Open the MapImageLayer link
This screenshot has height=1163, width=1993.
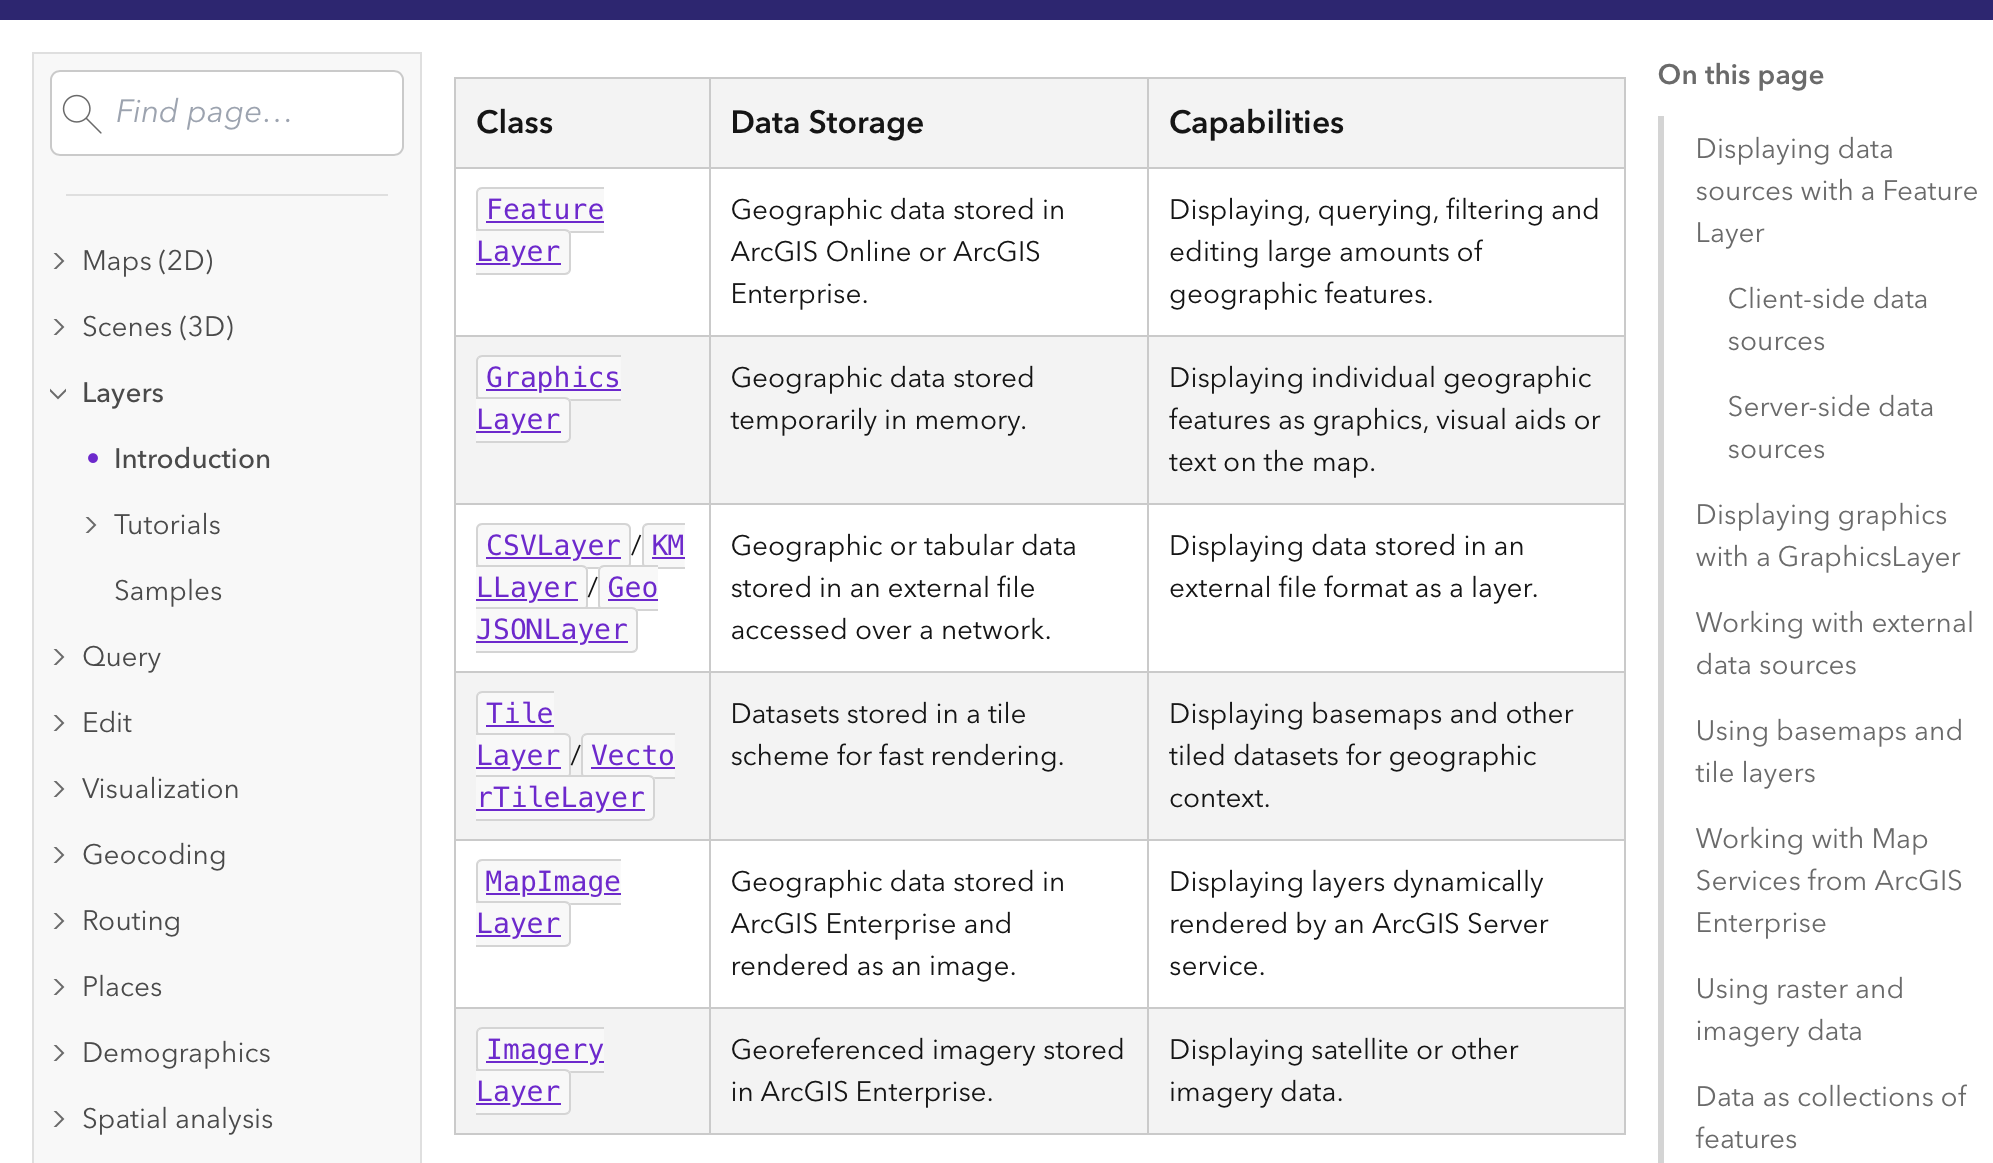[x=552, y=882]
